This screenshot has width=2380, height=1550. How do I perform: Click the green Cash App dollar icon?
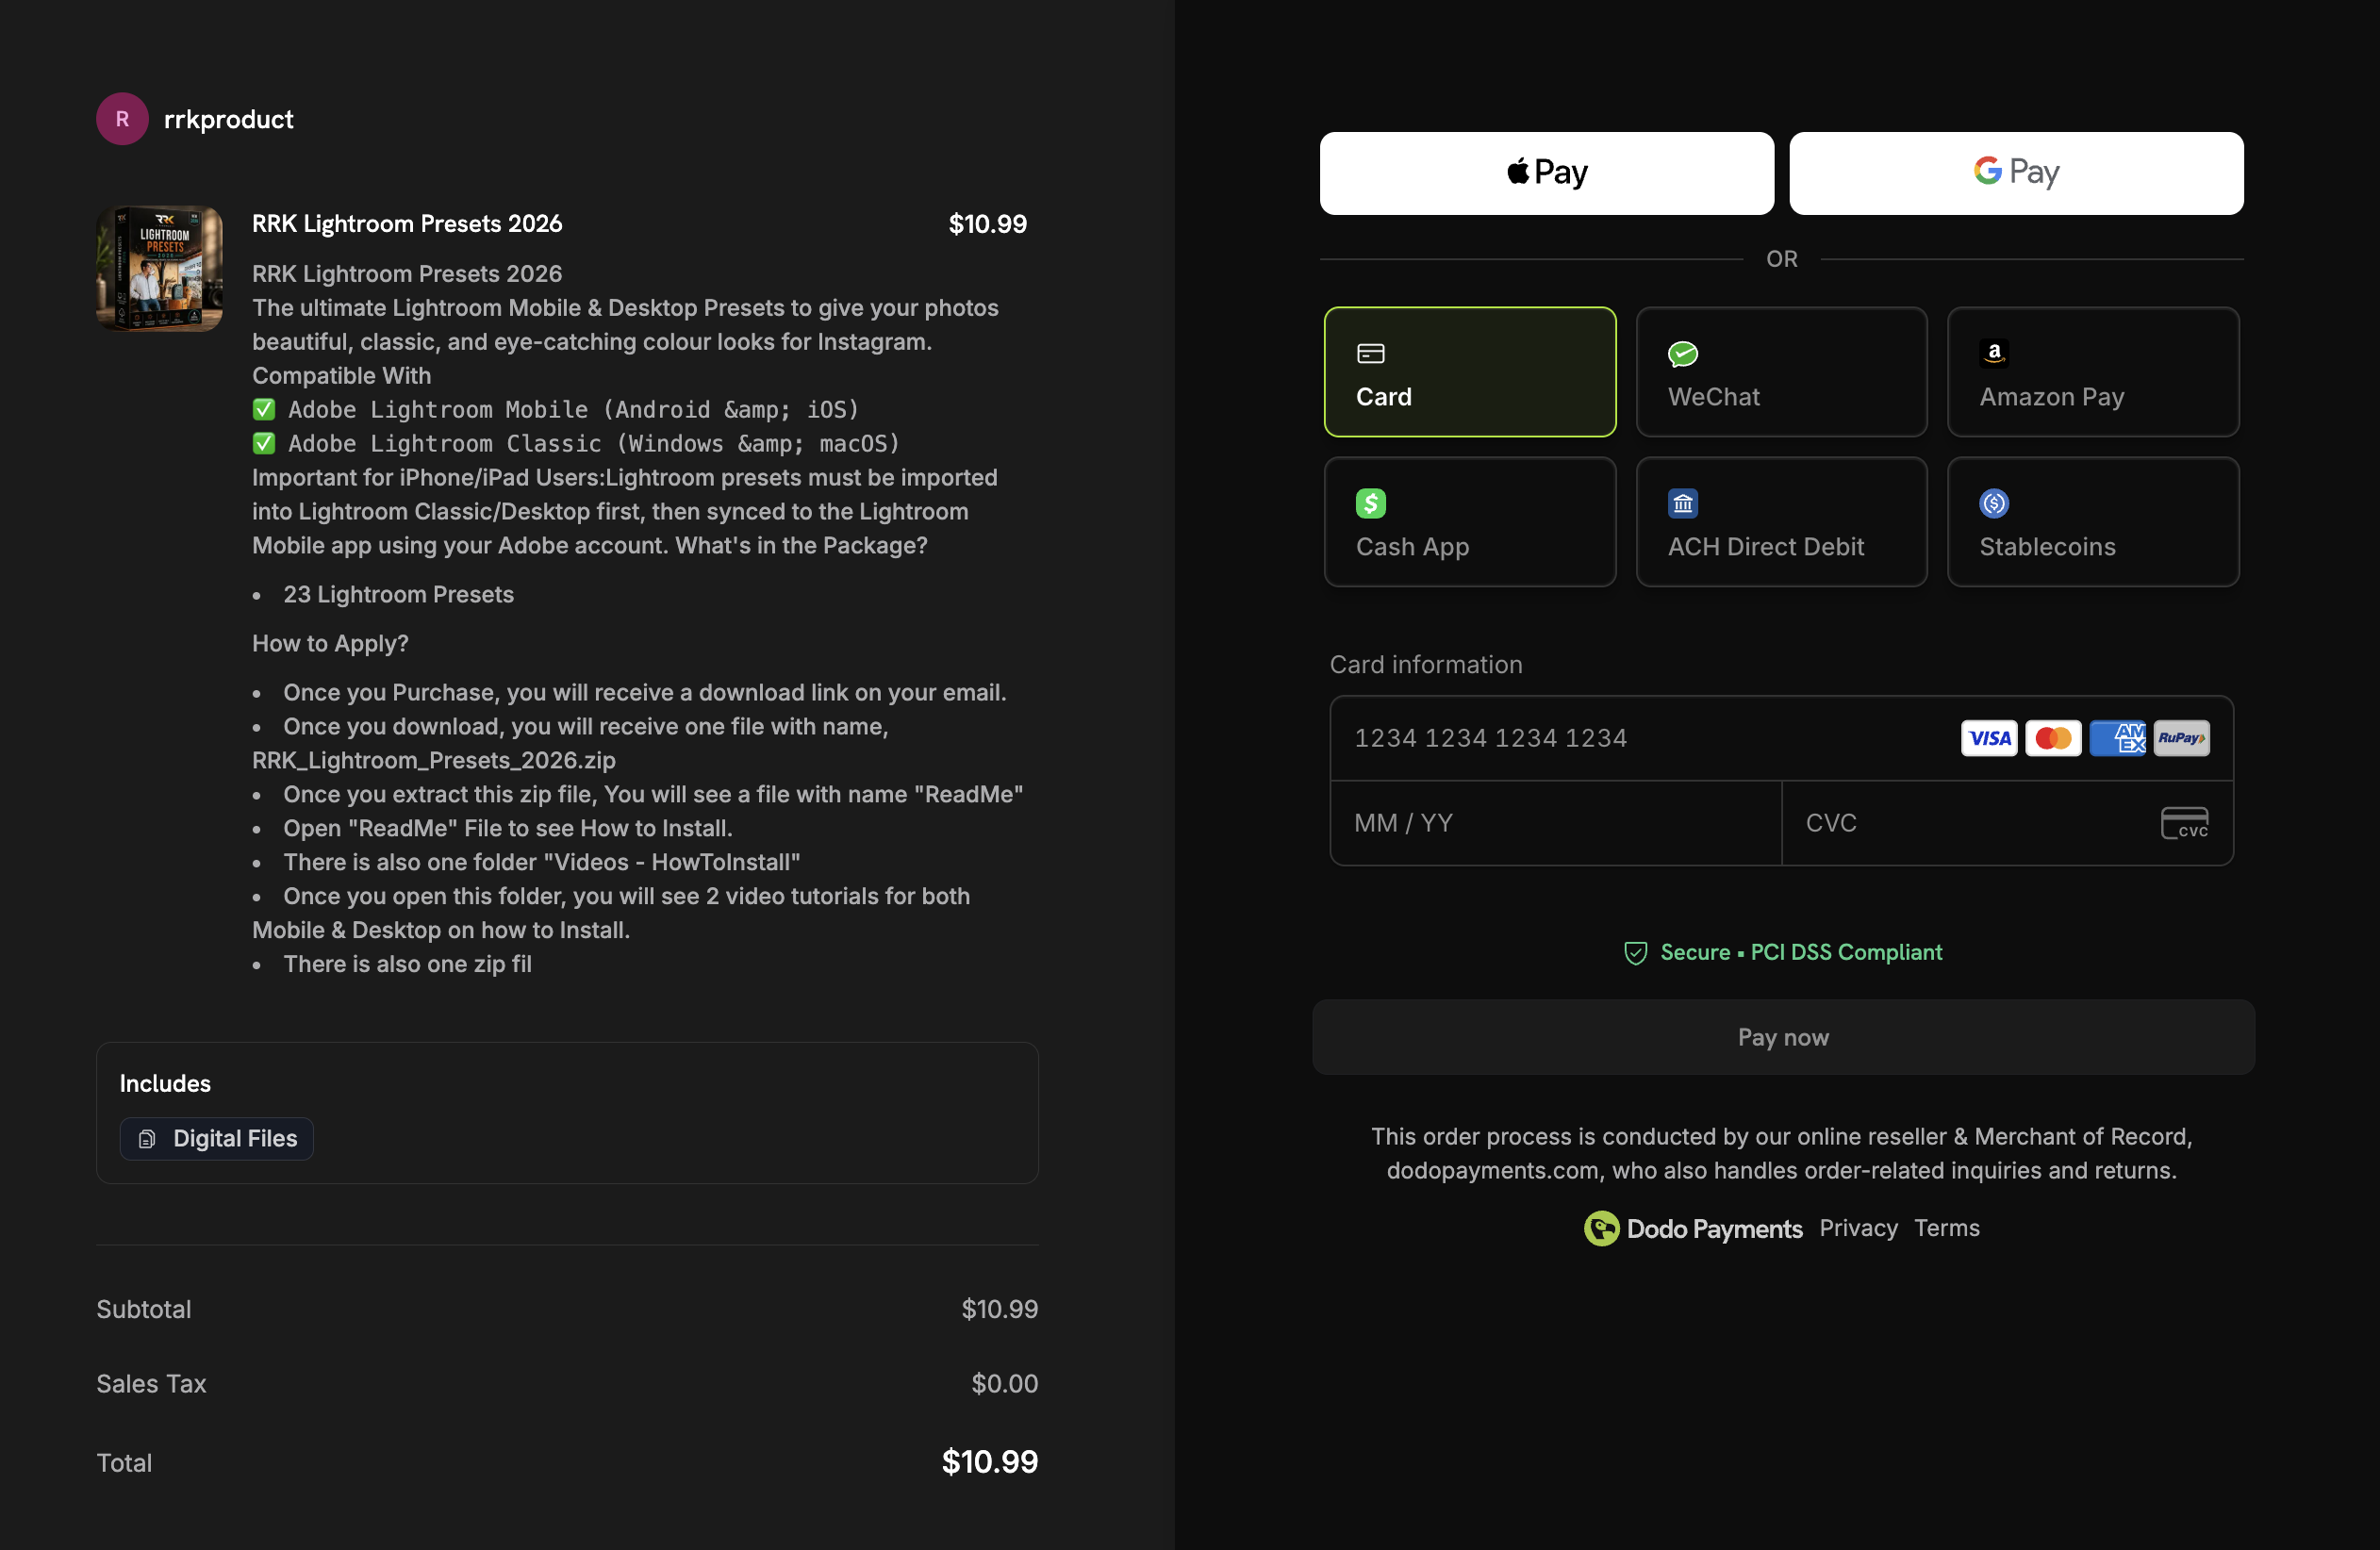pos(1370,503)
